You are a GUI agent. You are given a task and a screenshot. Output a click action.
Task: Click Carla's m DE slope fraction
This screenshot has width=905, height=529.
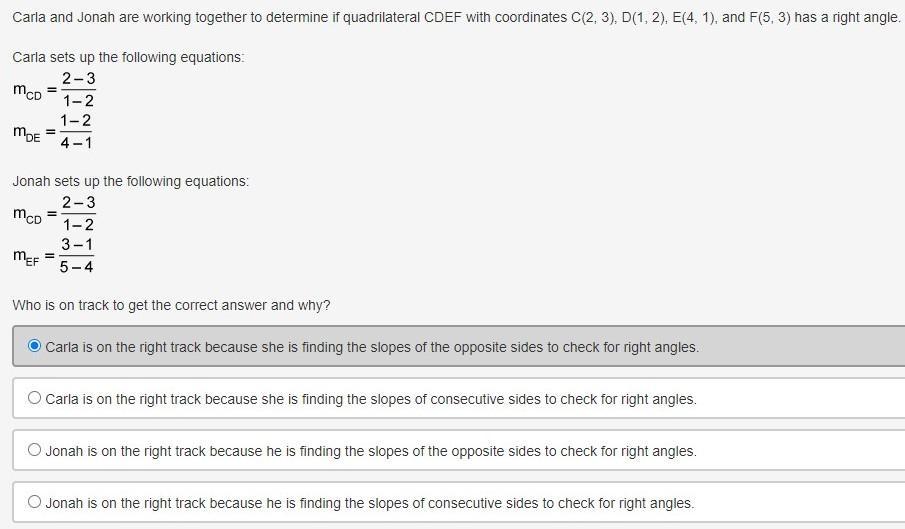point(76,132)
